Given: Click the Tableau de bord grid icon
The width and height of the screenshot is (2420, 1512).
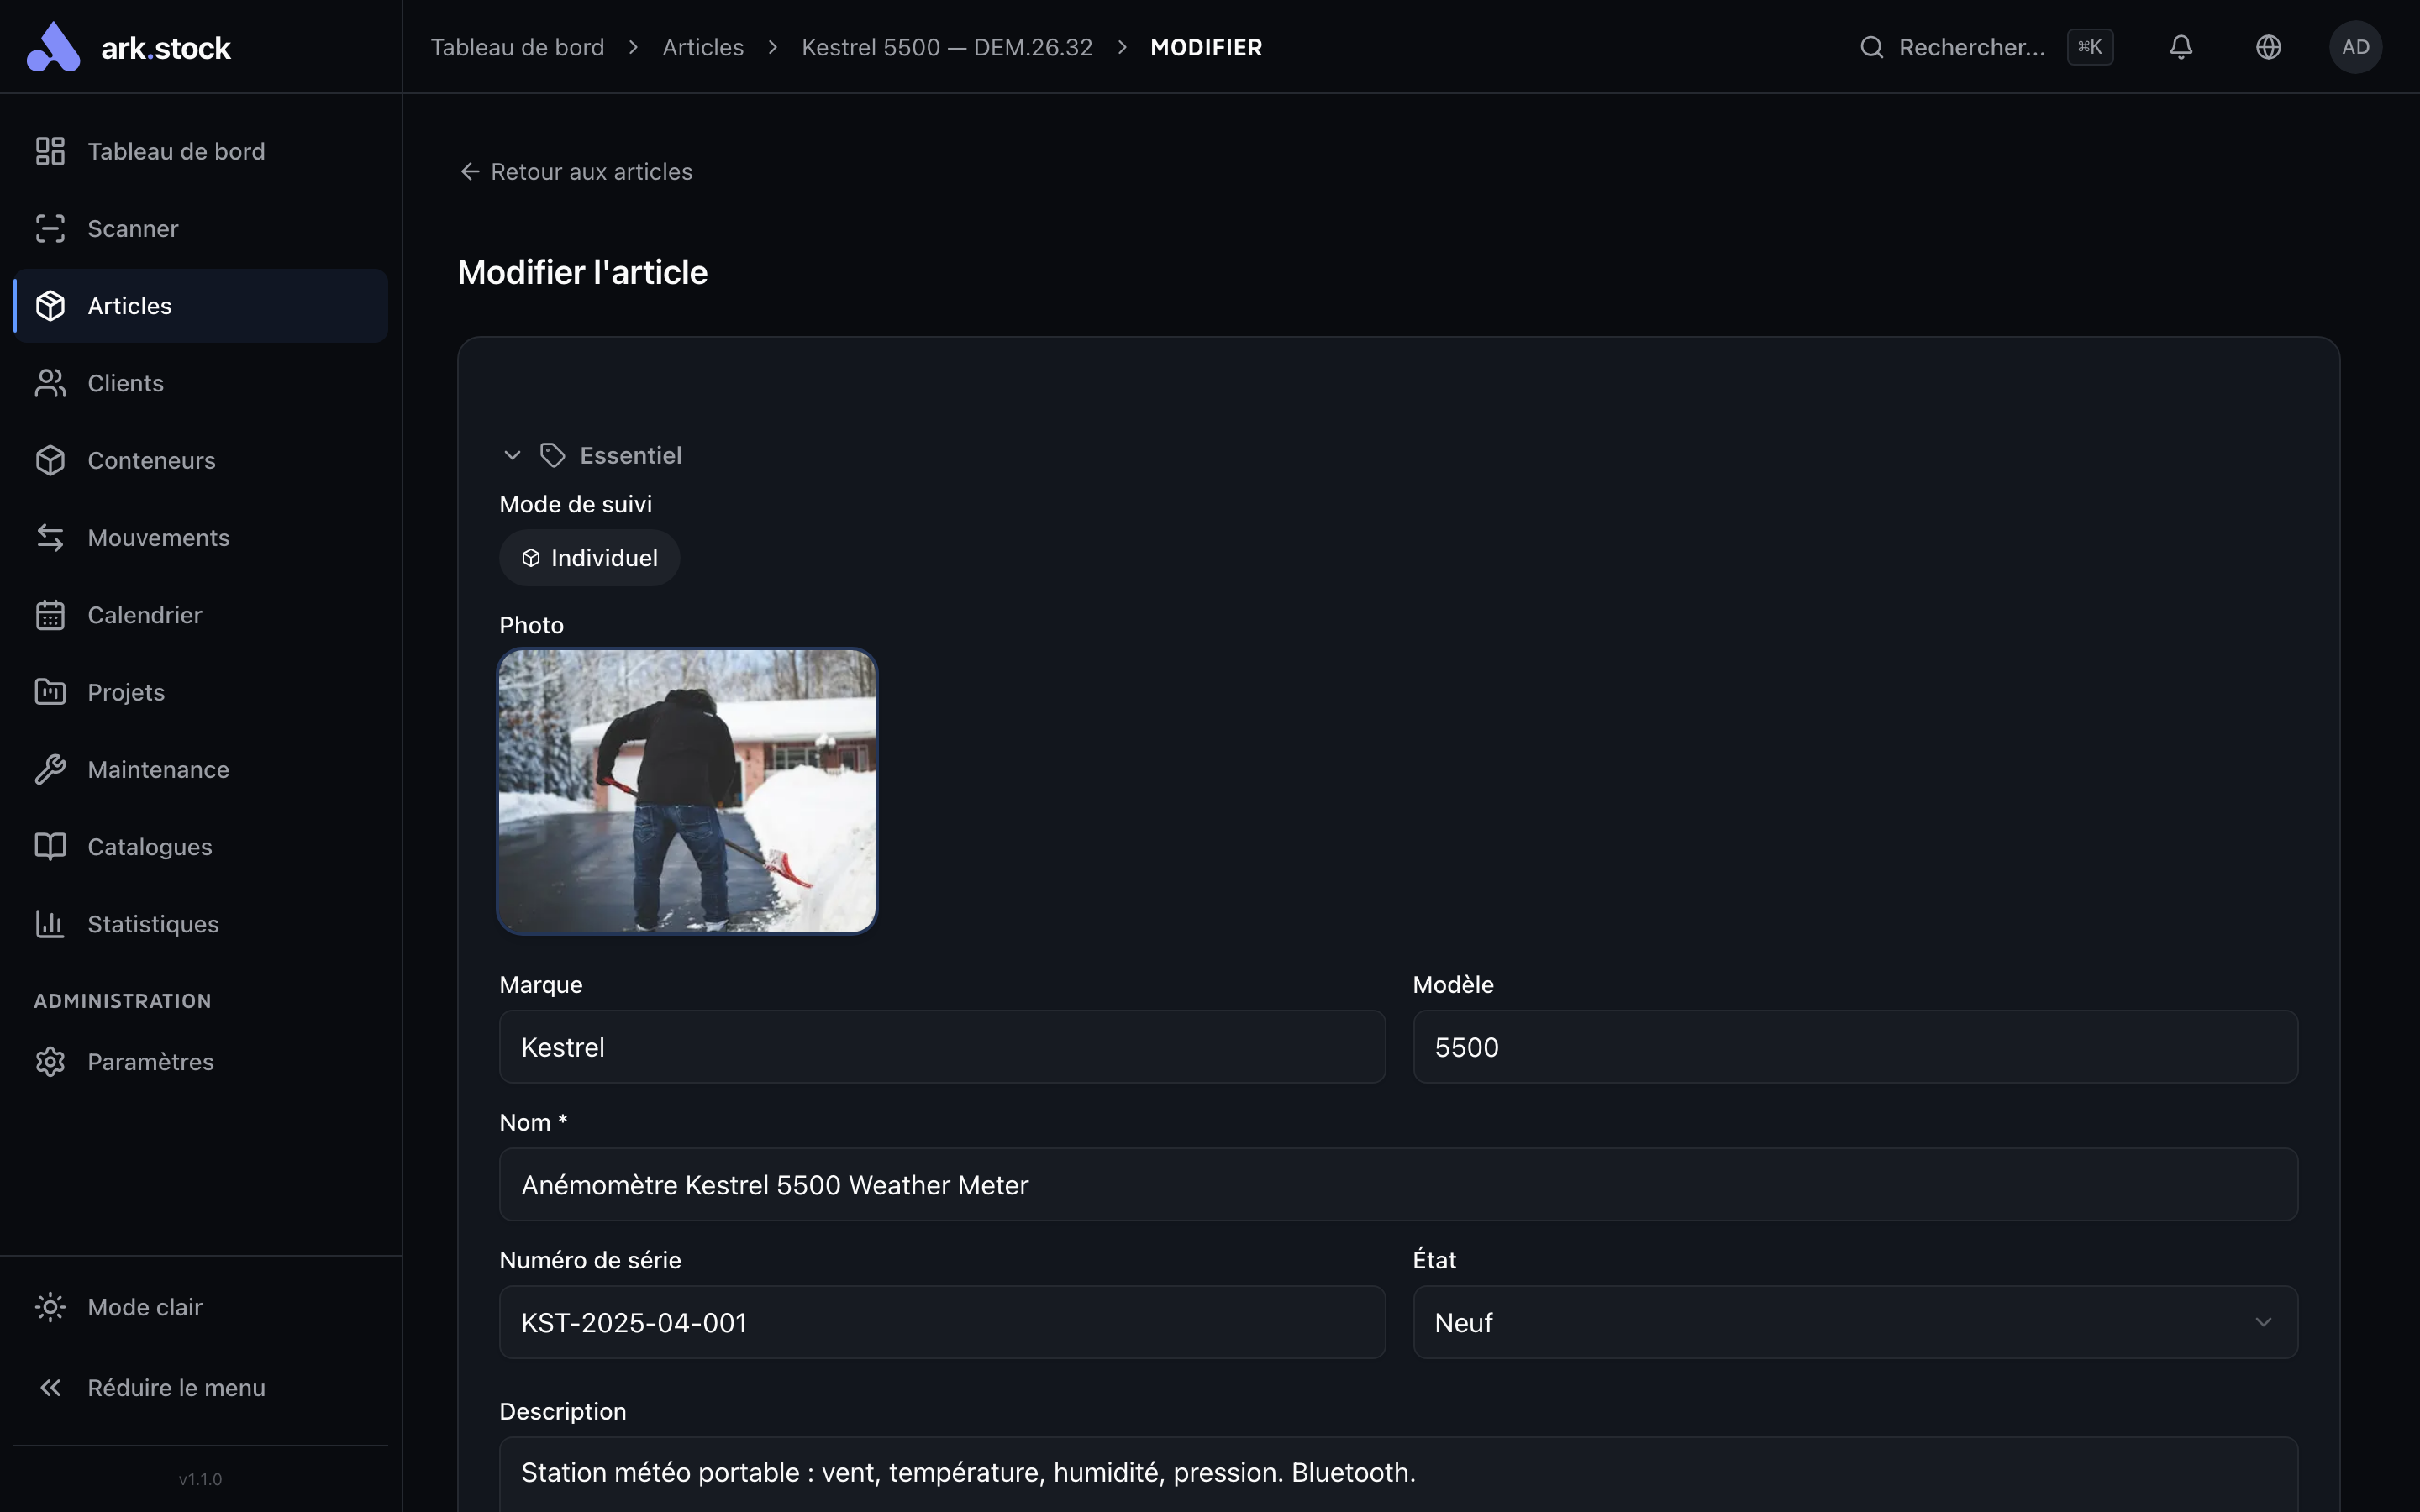Looking at the screenshot, I should click(50, 151).
